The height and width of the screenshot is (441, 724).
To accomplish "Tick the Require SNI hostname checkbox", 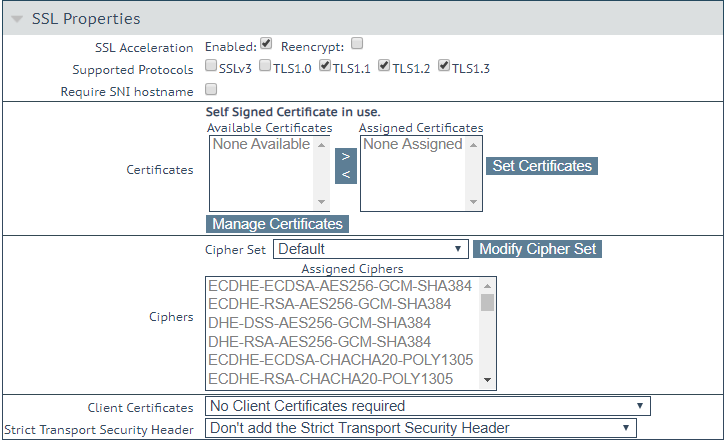I will [211, 89].
